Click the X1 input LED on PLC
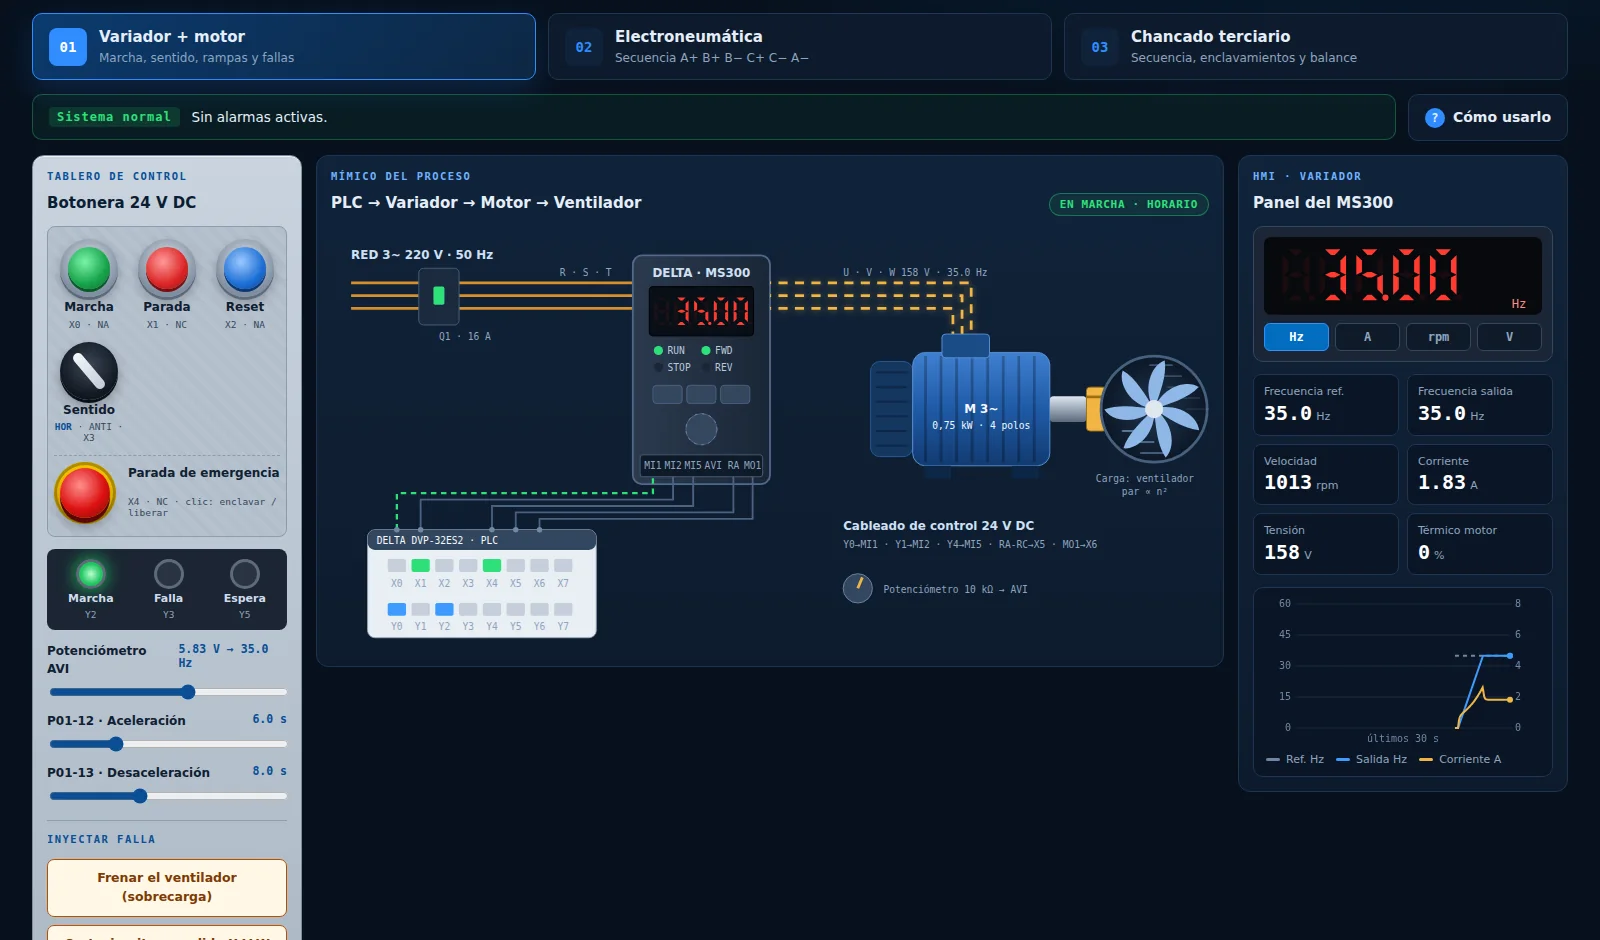 (420, 566)
